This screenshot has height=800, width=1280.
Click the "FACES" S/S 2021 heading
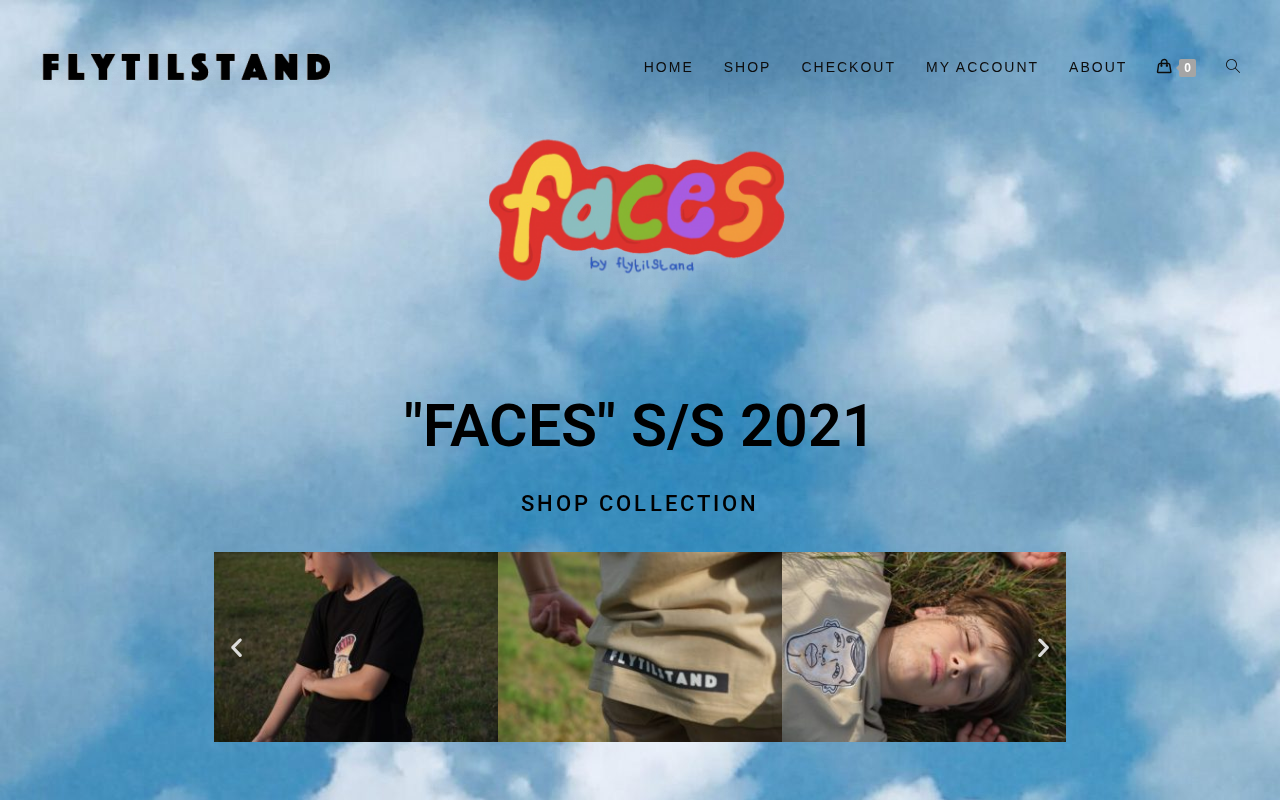coord(640,426)
